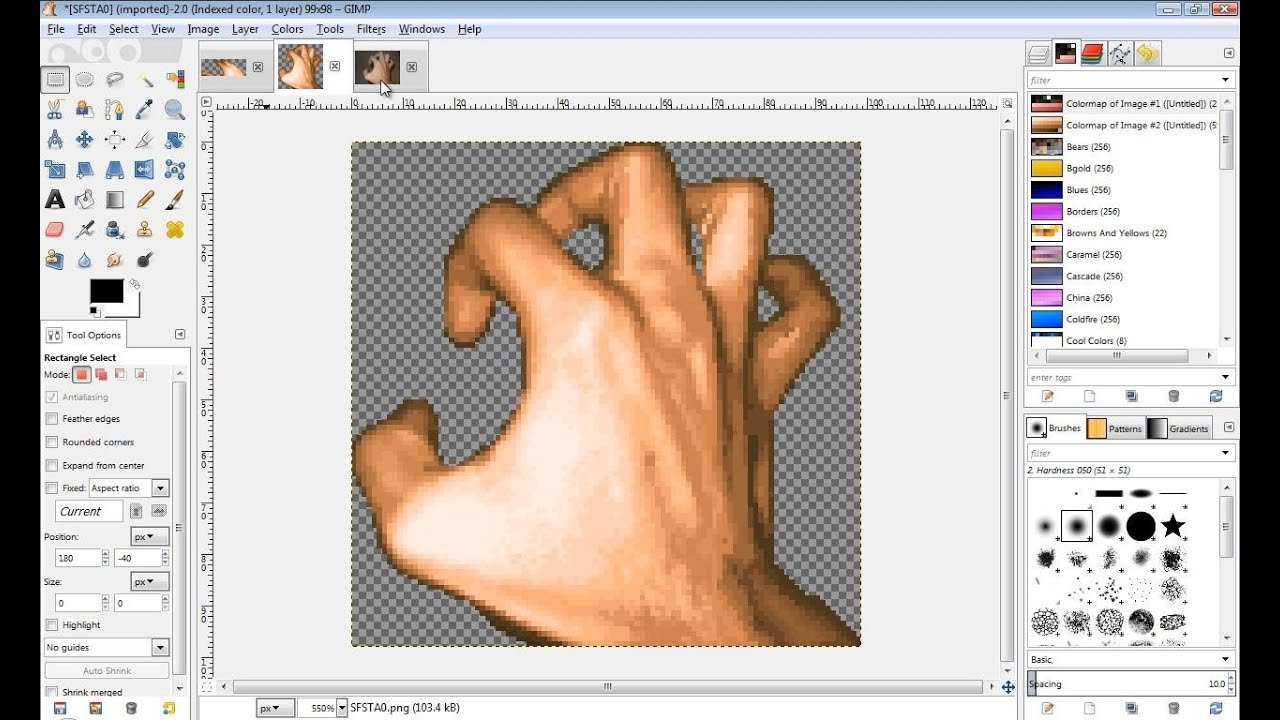
Task: Open the No guides dropdown
Action: click(x=107, y=647)
